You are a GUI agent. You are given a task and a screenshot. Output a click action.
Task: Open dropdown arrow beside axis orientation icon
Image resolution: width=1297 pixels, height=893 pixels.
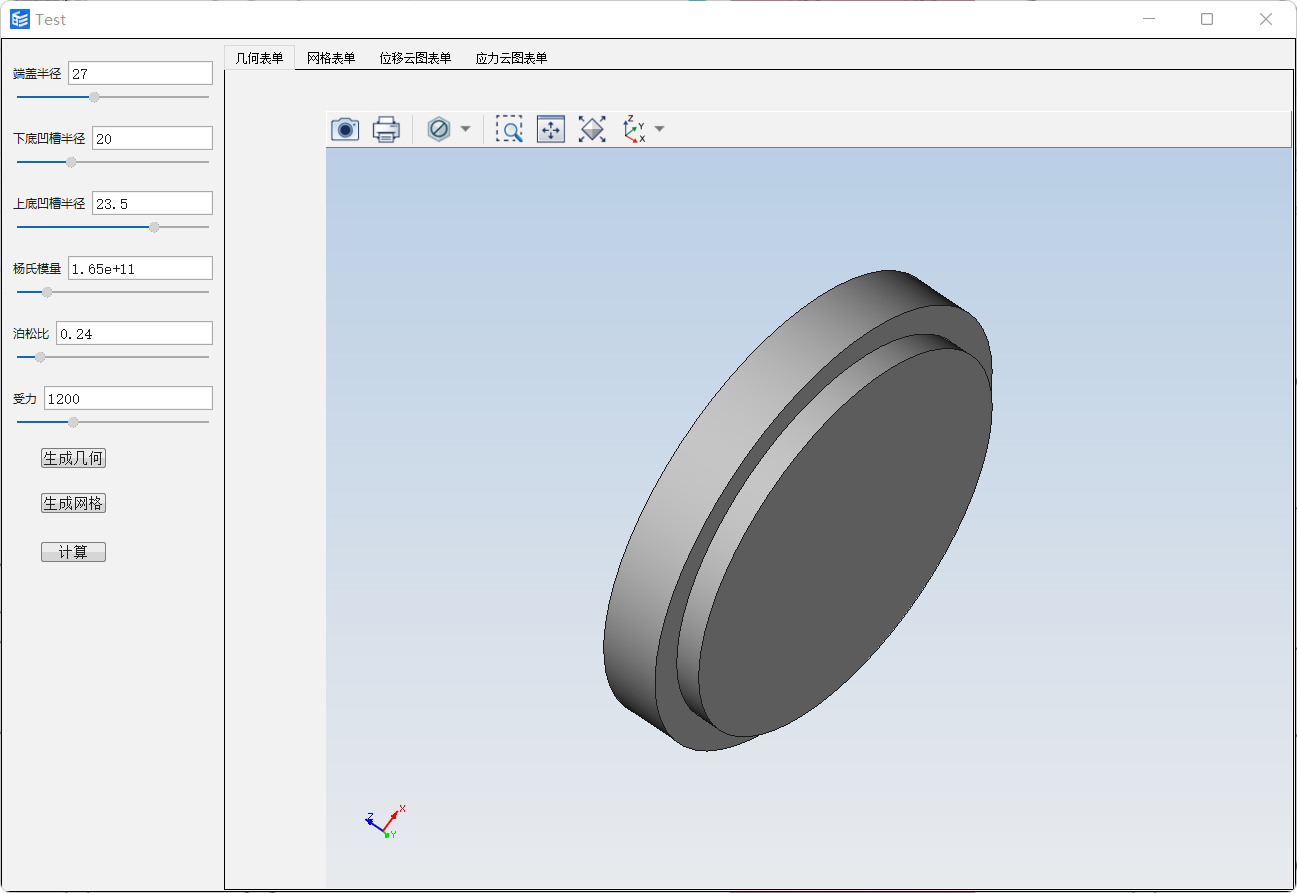point(659,129)
